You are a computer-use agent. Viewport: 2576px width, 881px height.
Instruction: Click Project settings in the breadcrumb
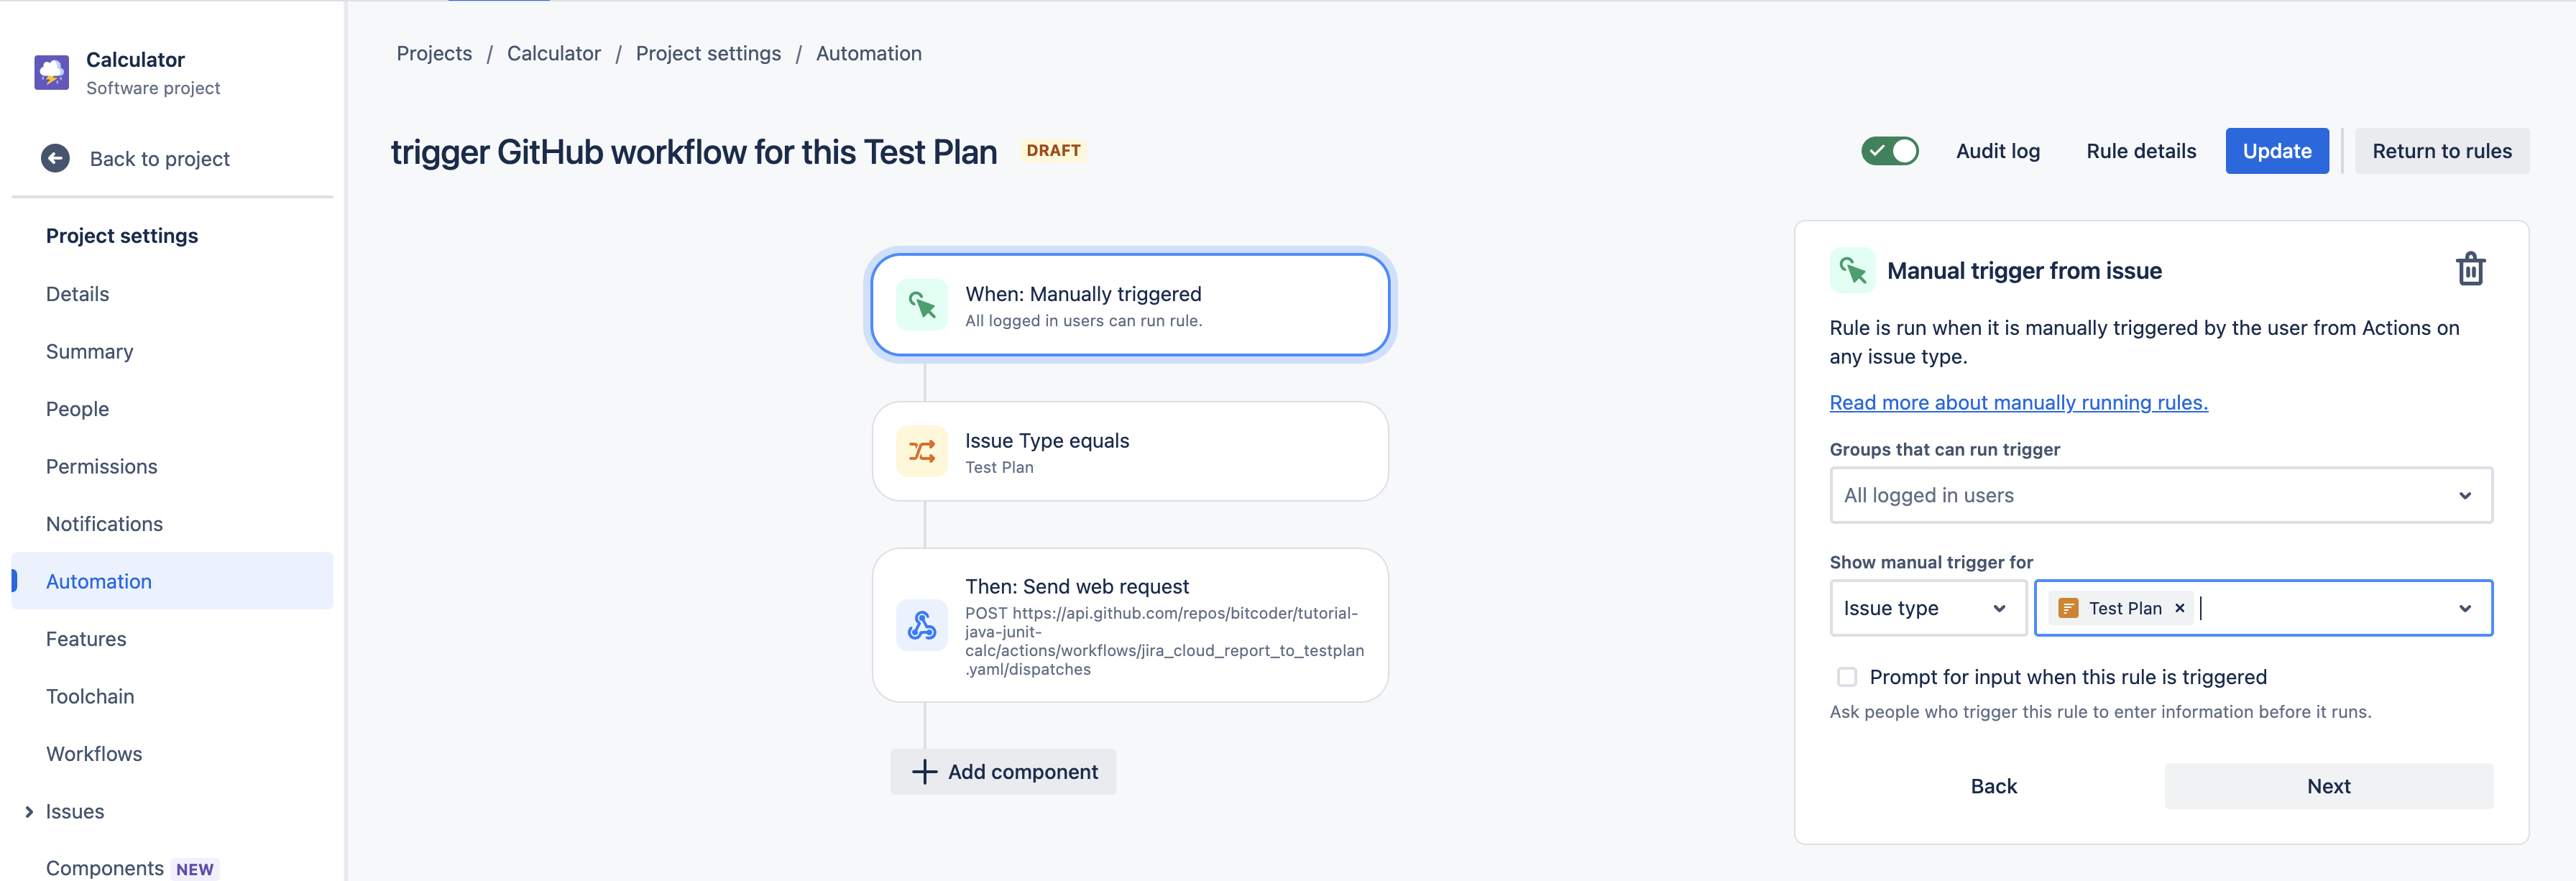tap(708, 53)
